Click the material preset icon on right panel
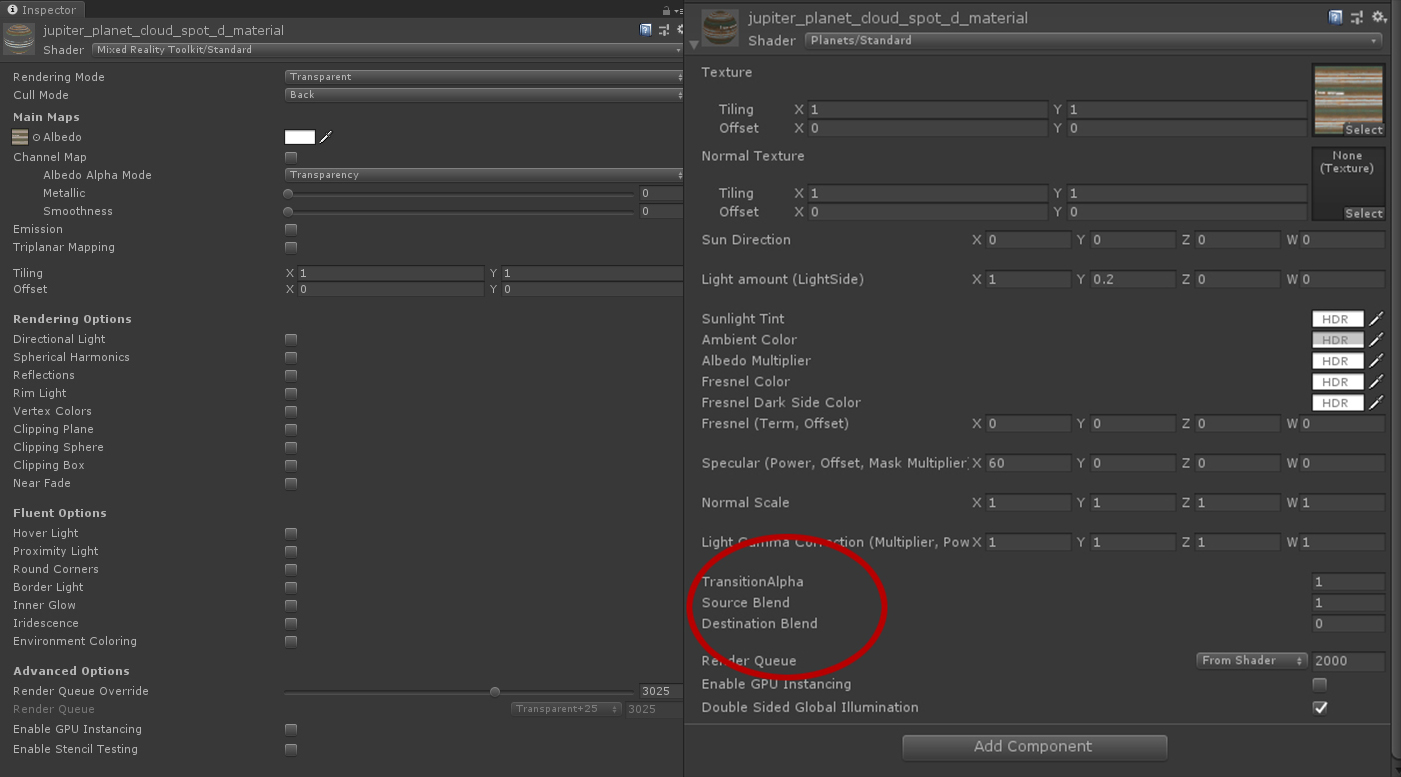 (1356, 16)
